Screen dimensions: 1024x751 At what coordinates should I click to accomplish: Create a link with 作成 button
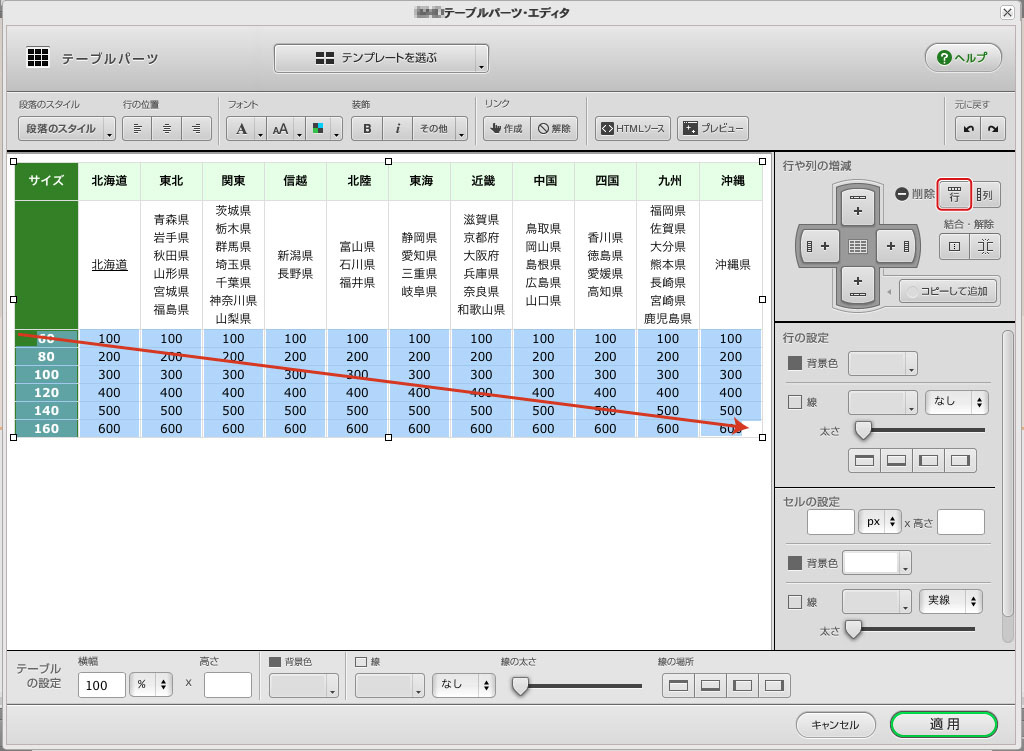click(x=507, y=129)
